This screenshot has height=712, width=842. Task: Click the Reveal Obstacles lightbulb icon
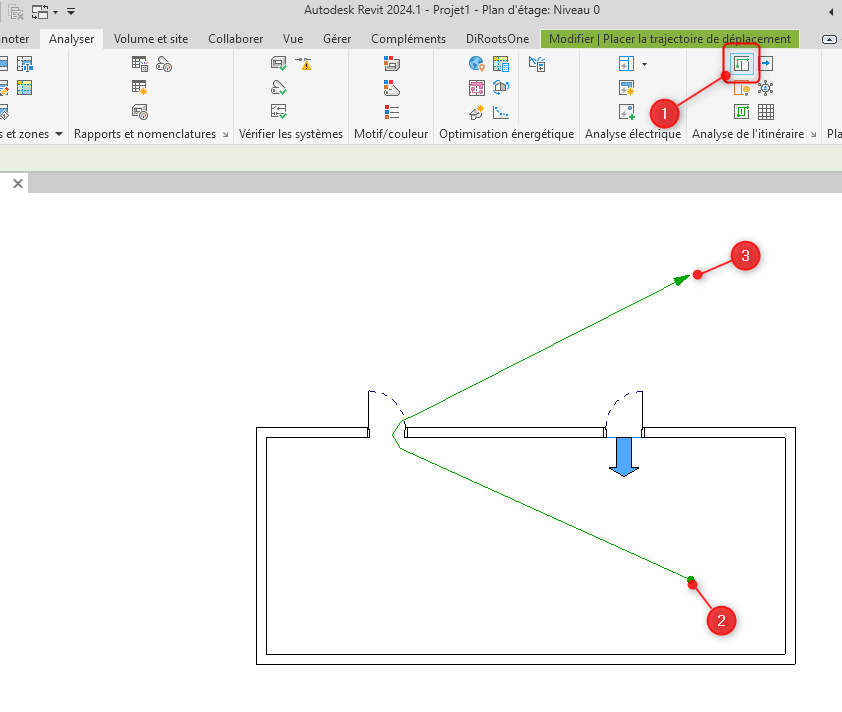point(742,88)
